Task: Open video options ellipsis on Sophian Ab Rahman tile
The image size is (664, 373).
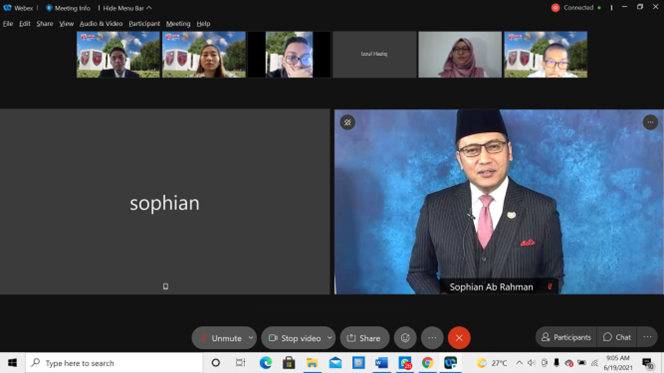Action: (x=650, y=122)
